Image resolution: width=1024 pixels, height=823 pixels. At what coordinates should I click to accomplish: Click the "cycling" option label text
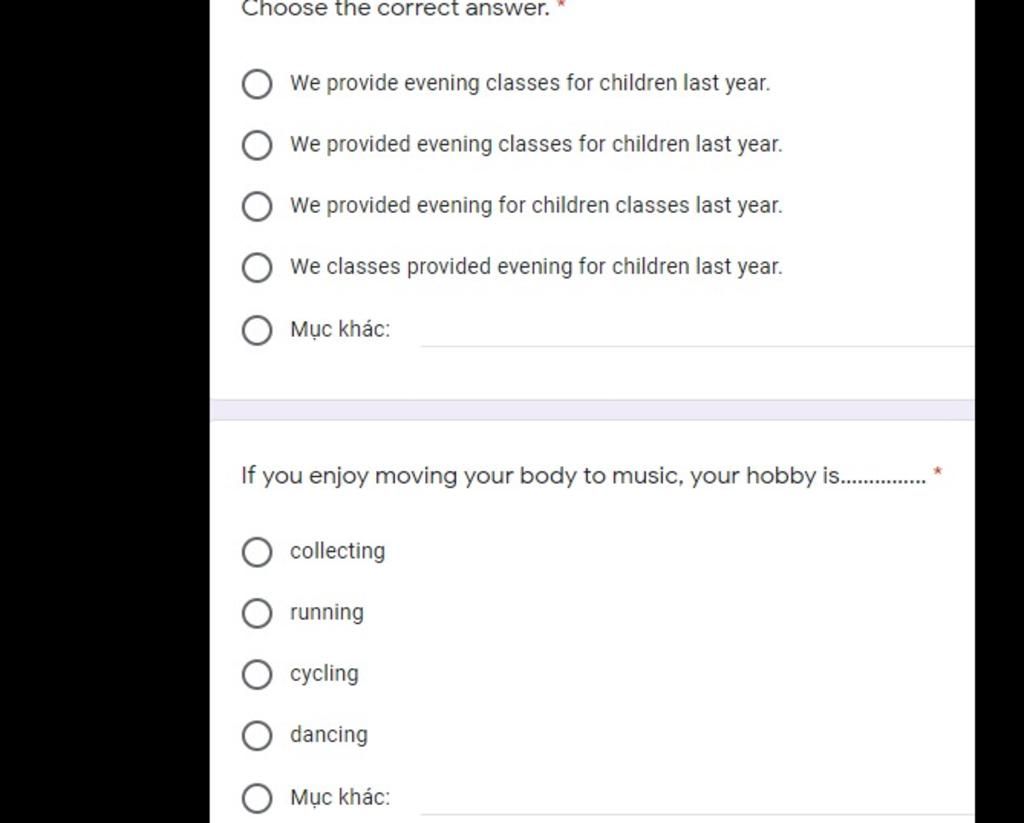324,673
